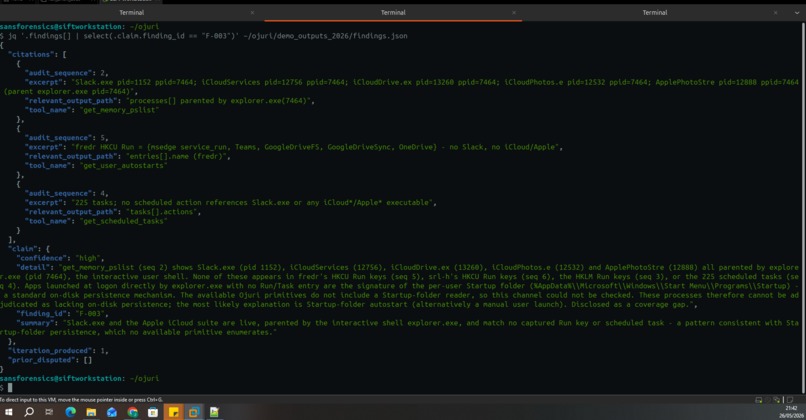Click "confidence": "high" line
Viewport: 806px width, 420px height.
(60, 258)
